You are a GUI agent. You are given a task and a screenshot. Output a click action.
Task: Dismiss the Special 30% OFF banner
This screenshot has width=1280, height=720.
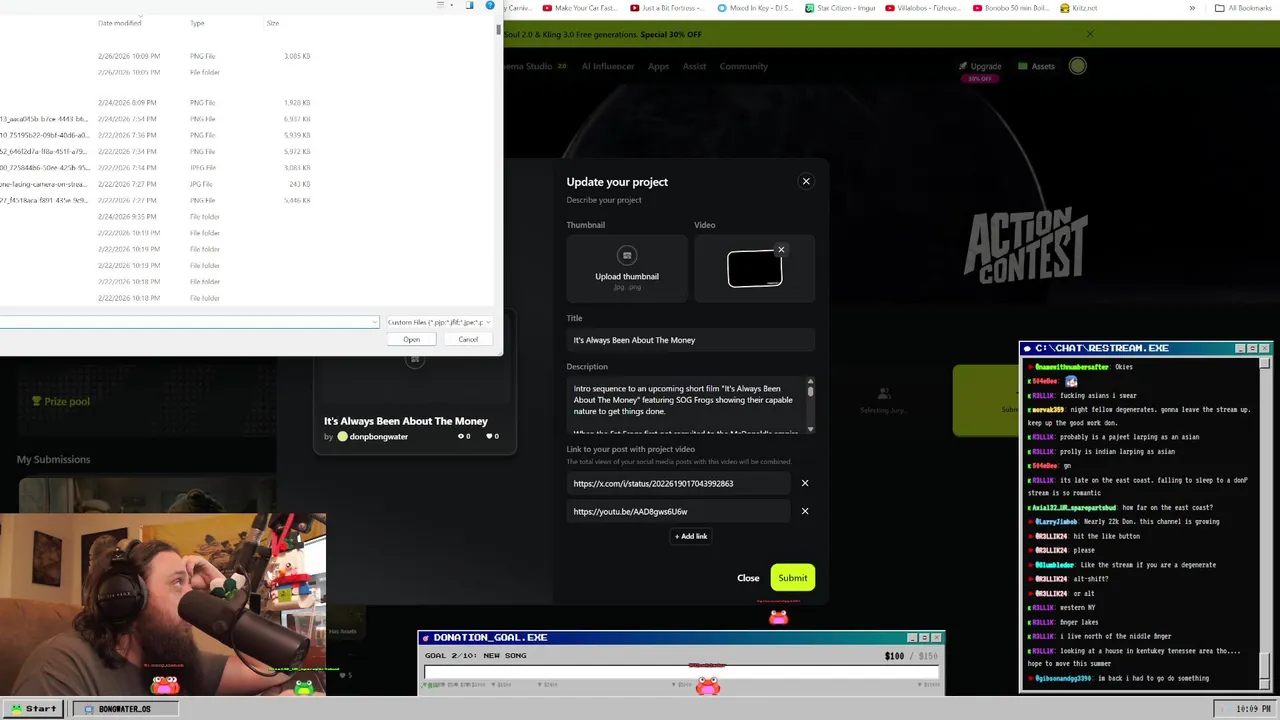point(1090,34)
